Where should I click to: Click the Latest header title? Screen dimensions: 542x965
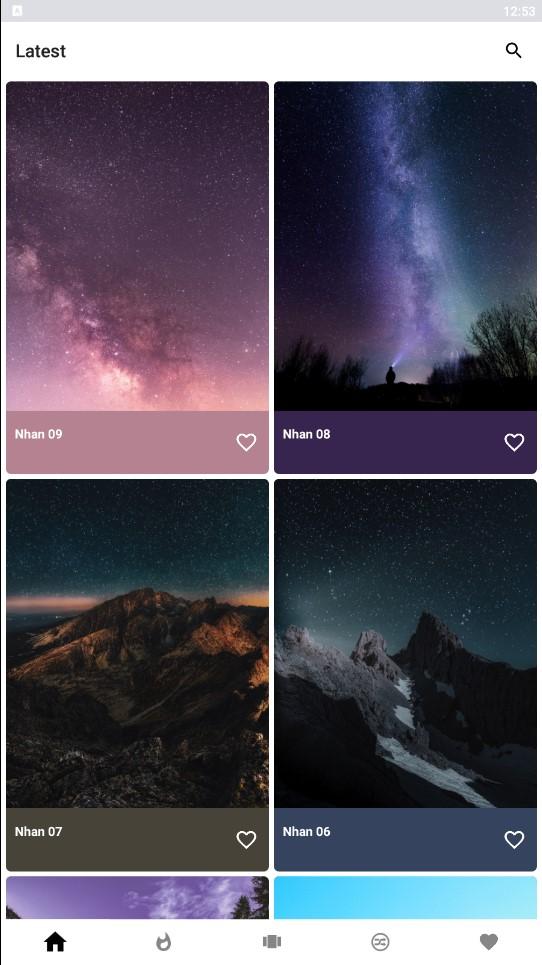(41, 51)
